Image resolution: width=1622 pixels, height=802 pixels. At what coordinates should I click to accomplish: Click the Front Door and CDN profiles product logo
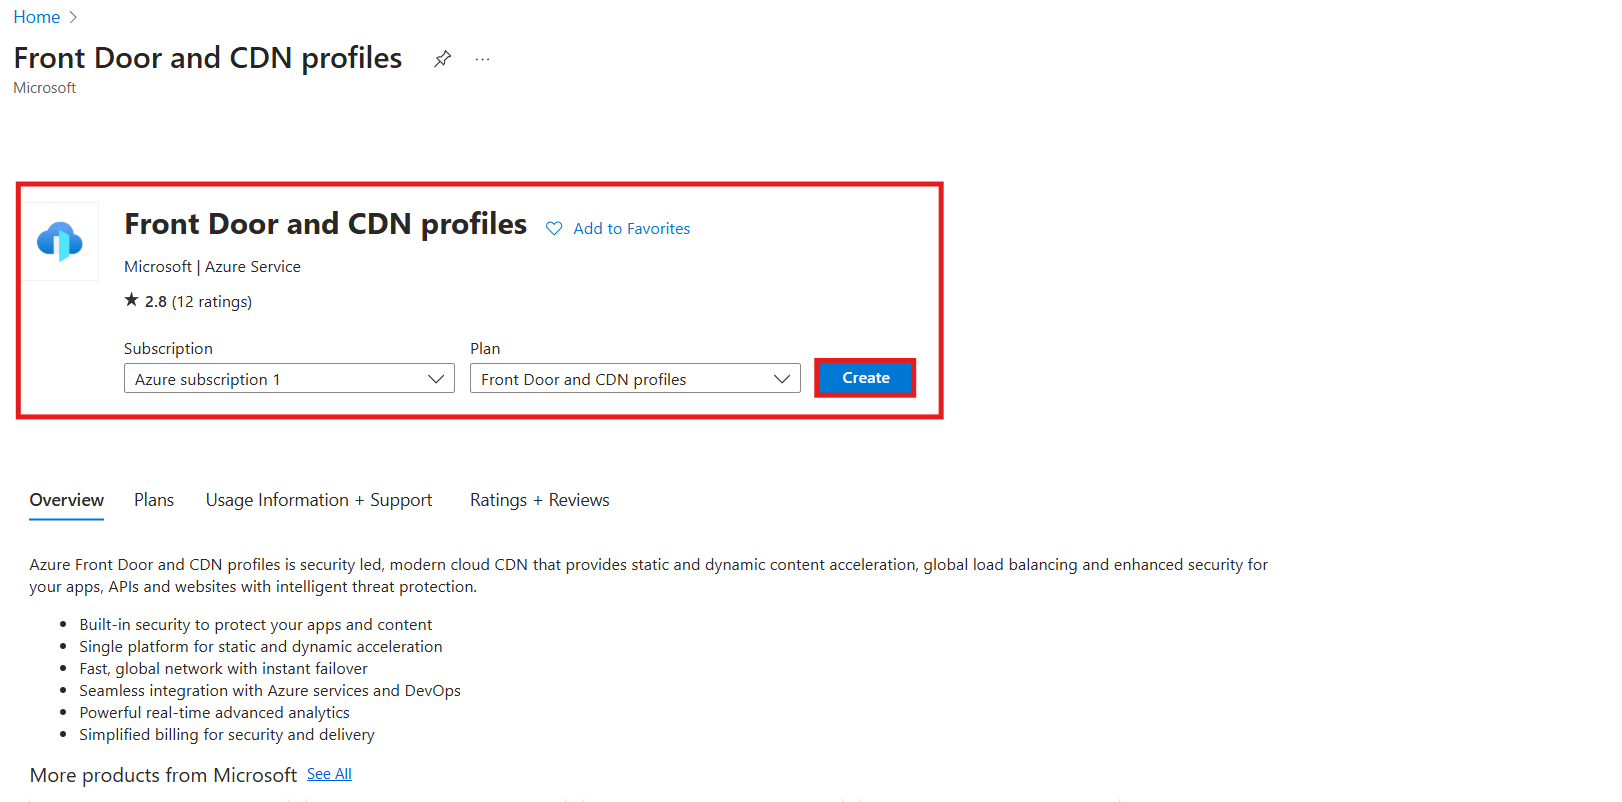61,240
